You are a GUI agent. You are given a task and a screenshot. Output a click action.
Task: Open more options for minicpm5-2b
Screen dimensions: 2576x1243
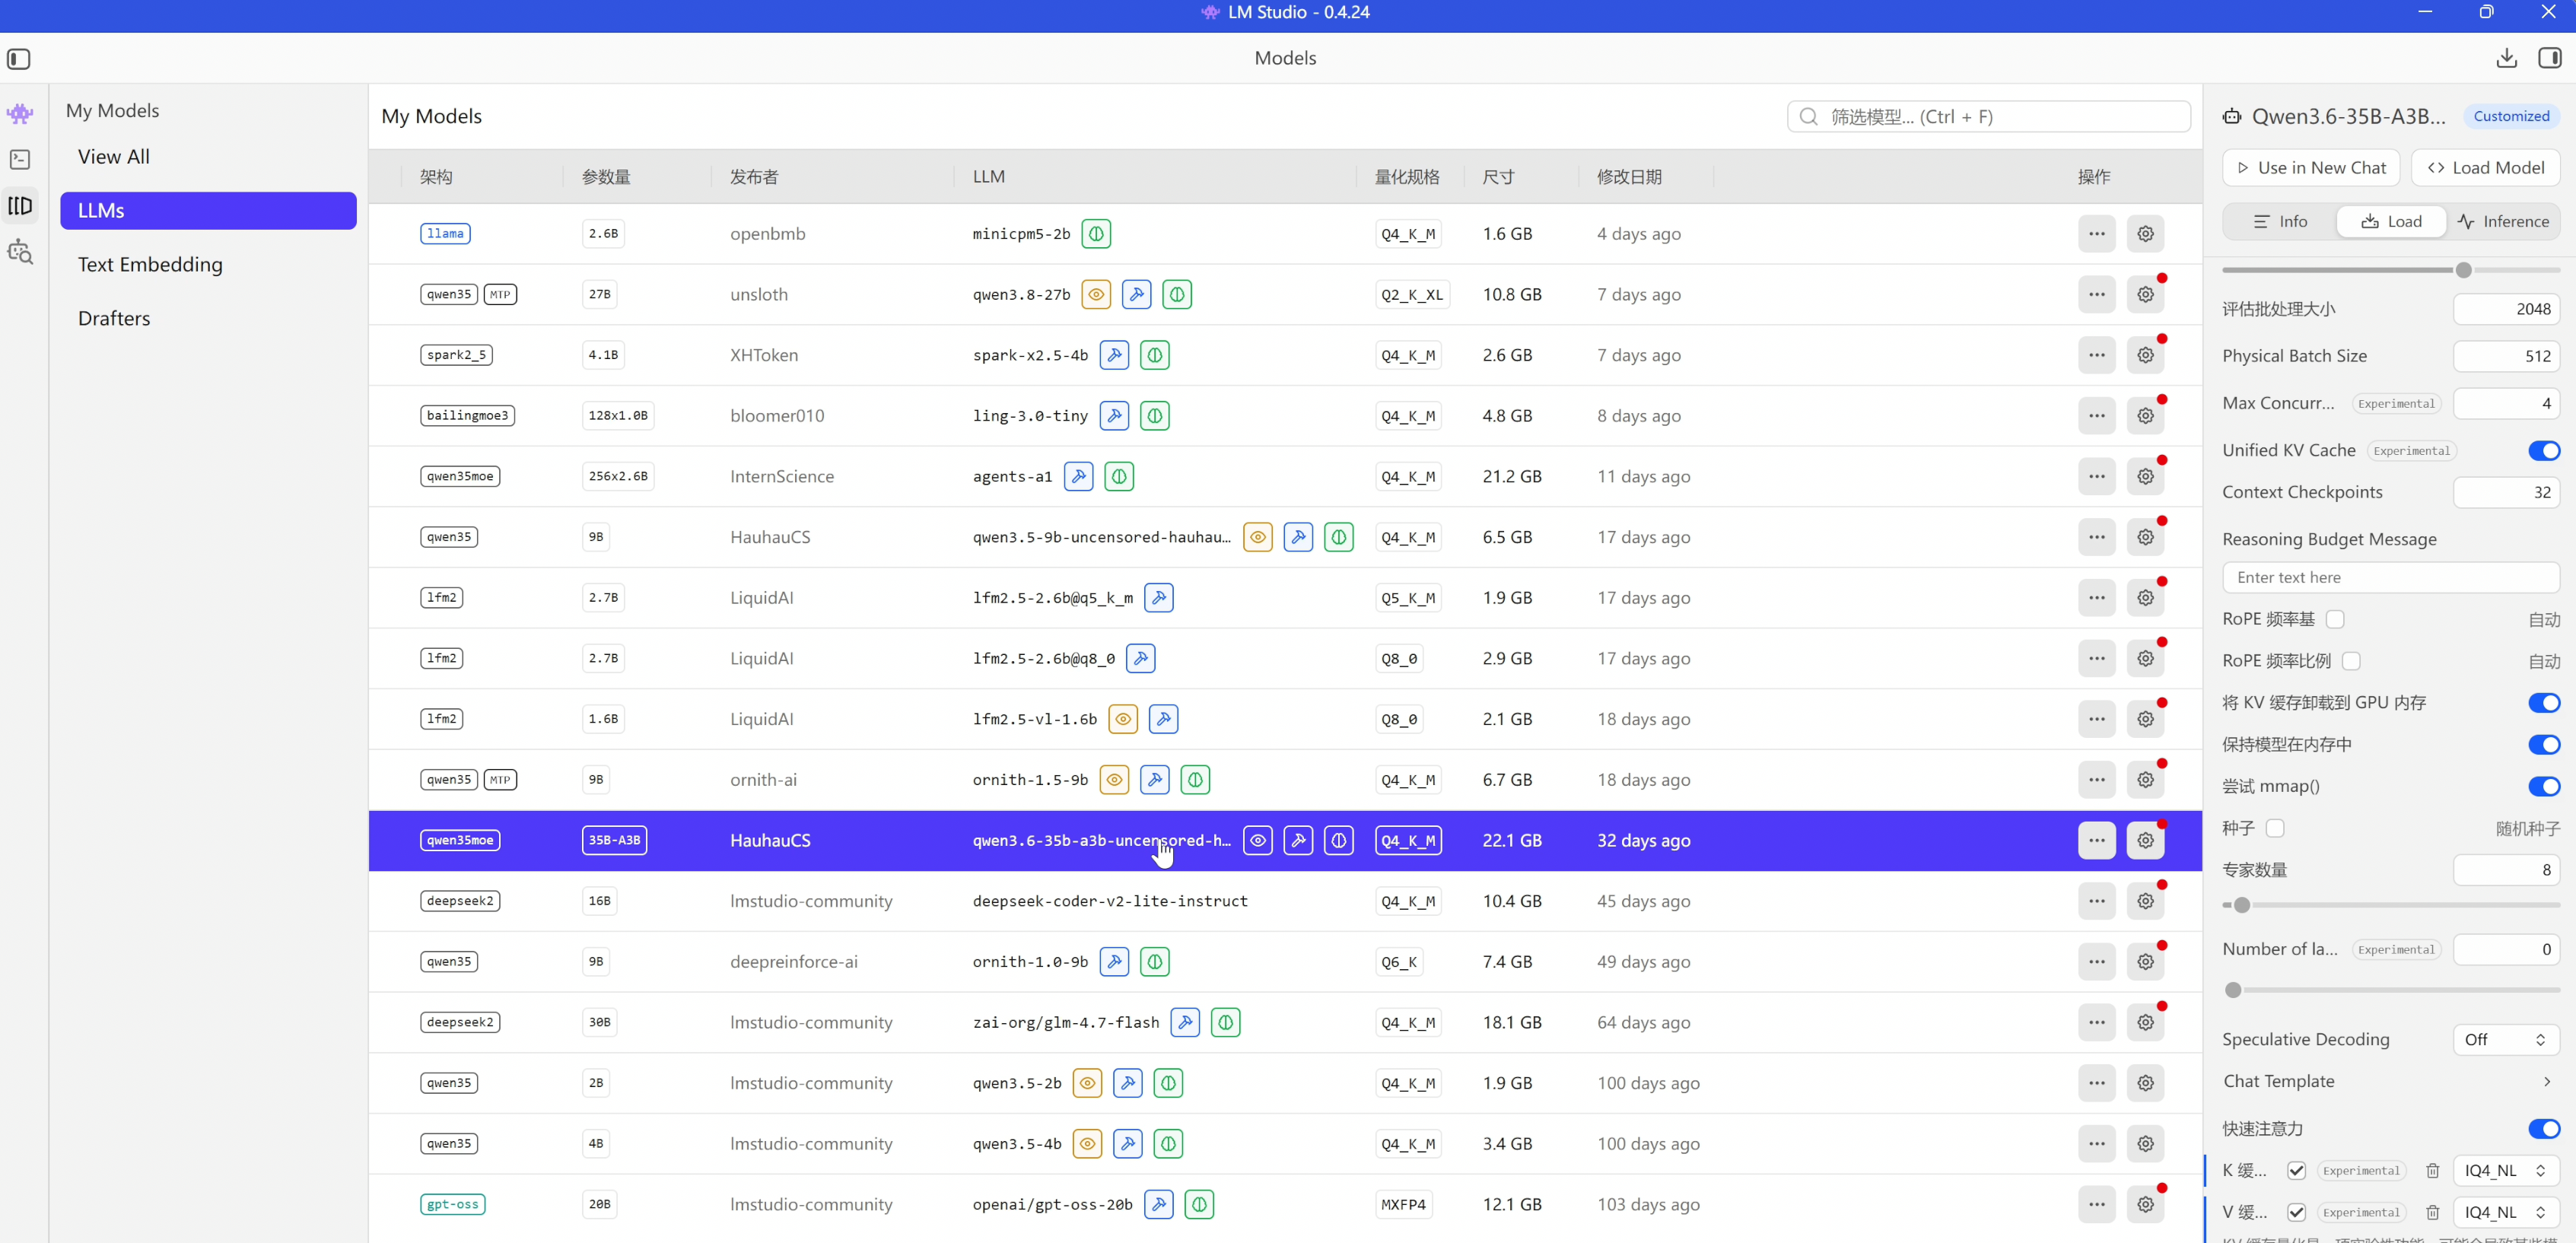tap(2096, 234)
